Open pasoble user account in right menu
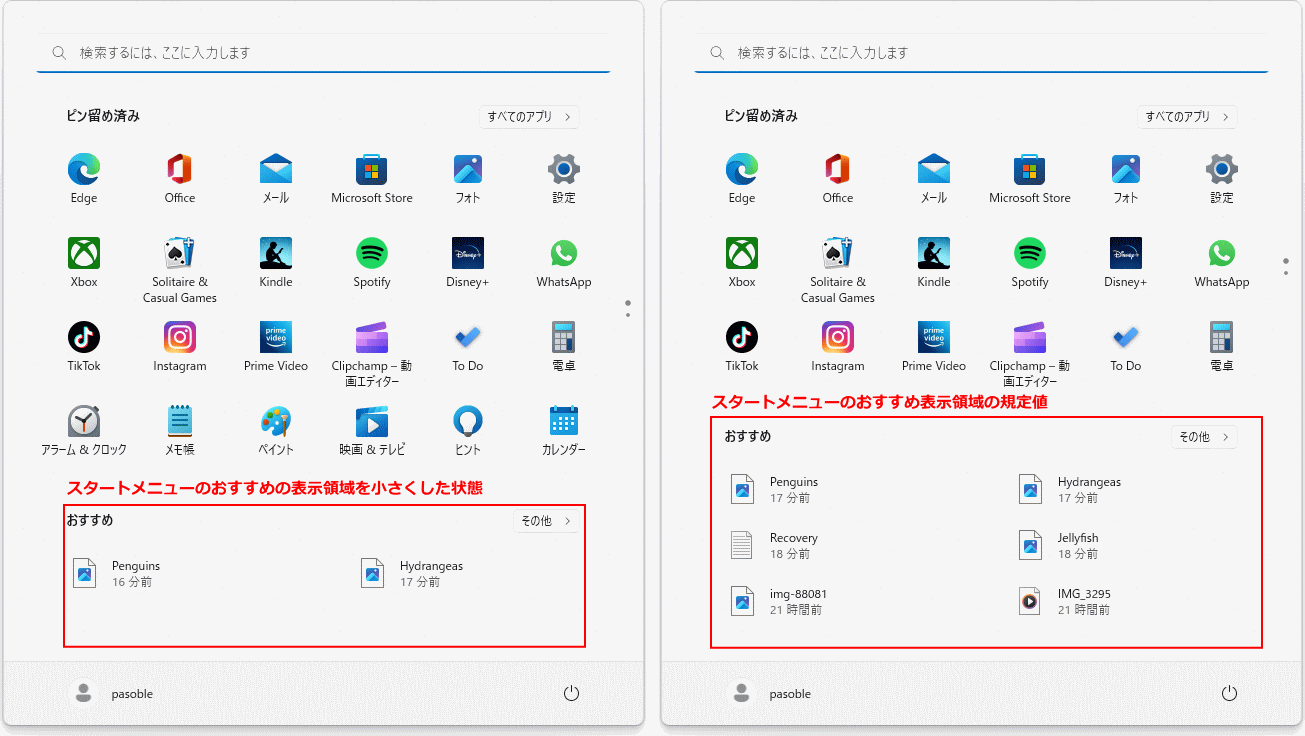Screen dimensions: 1305x736 (771, 693)
